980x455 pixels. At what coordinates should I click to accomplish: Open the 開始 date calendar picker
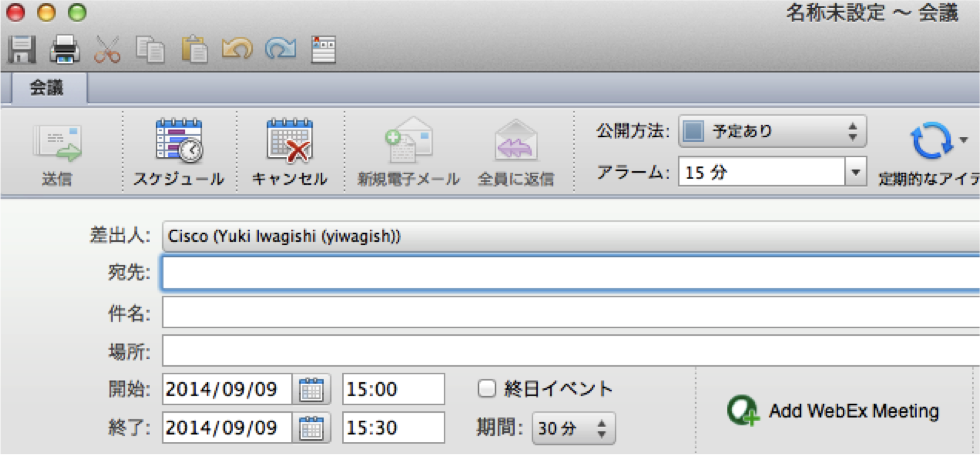click(313, 388)
